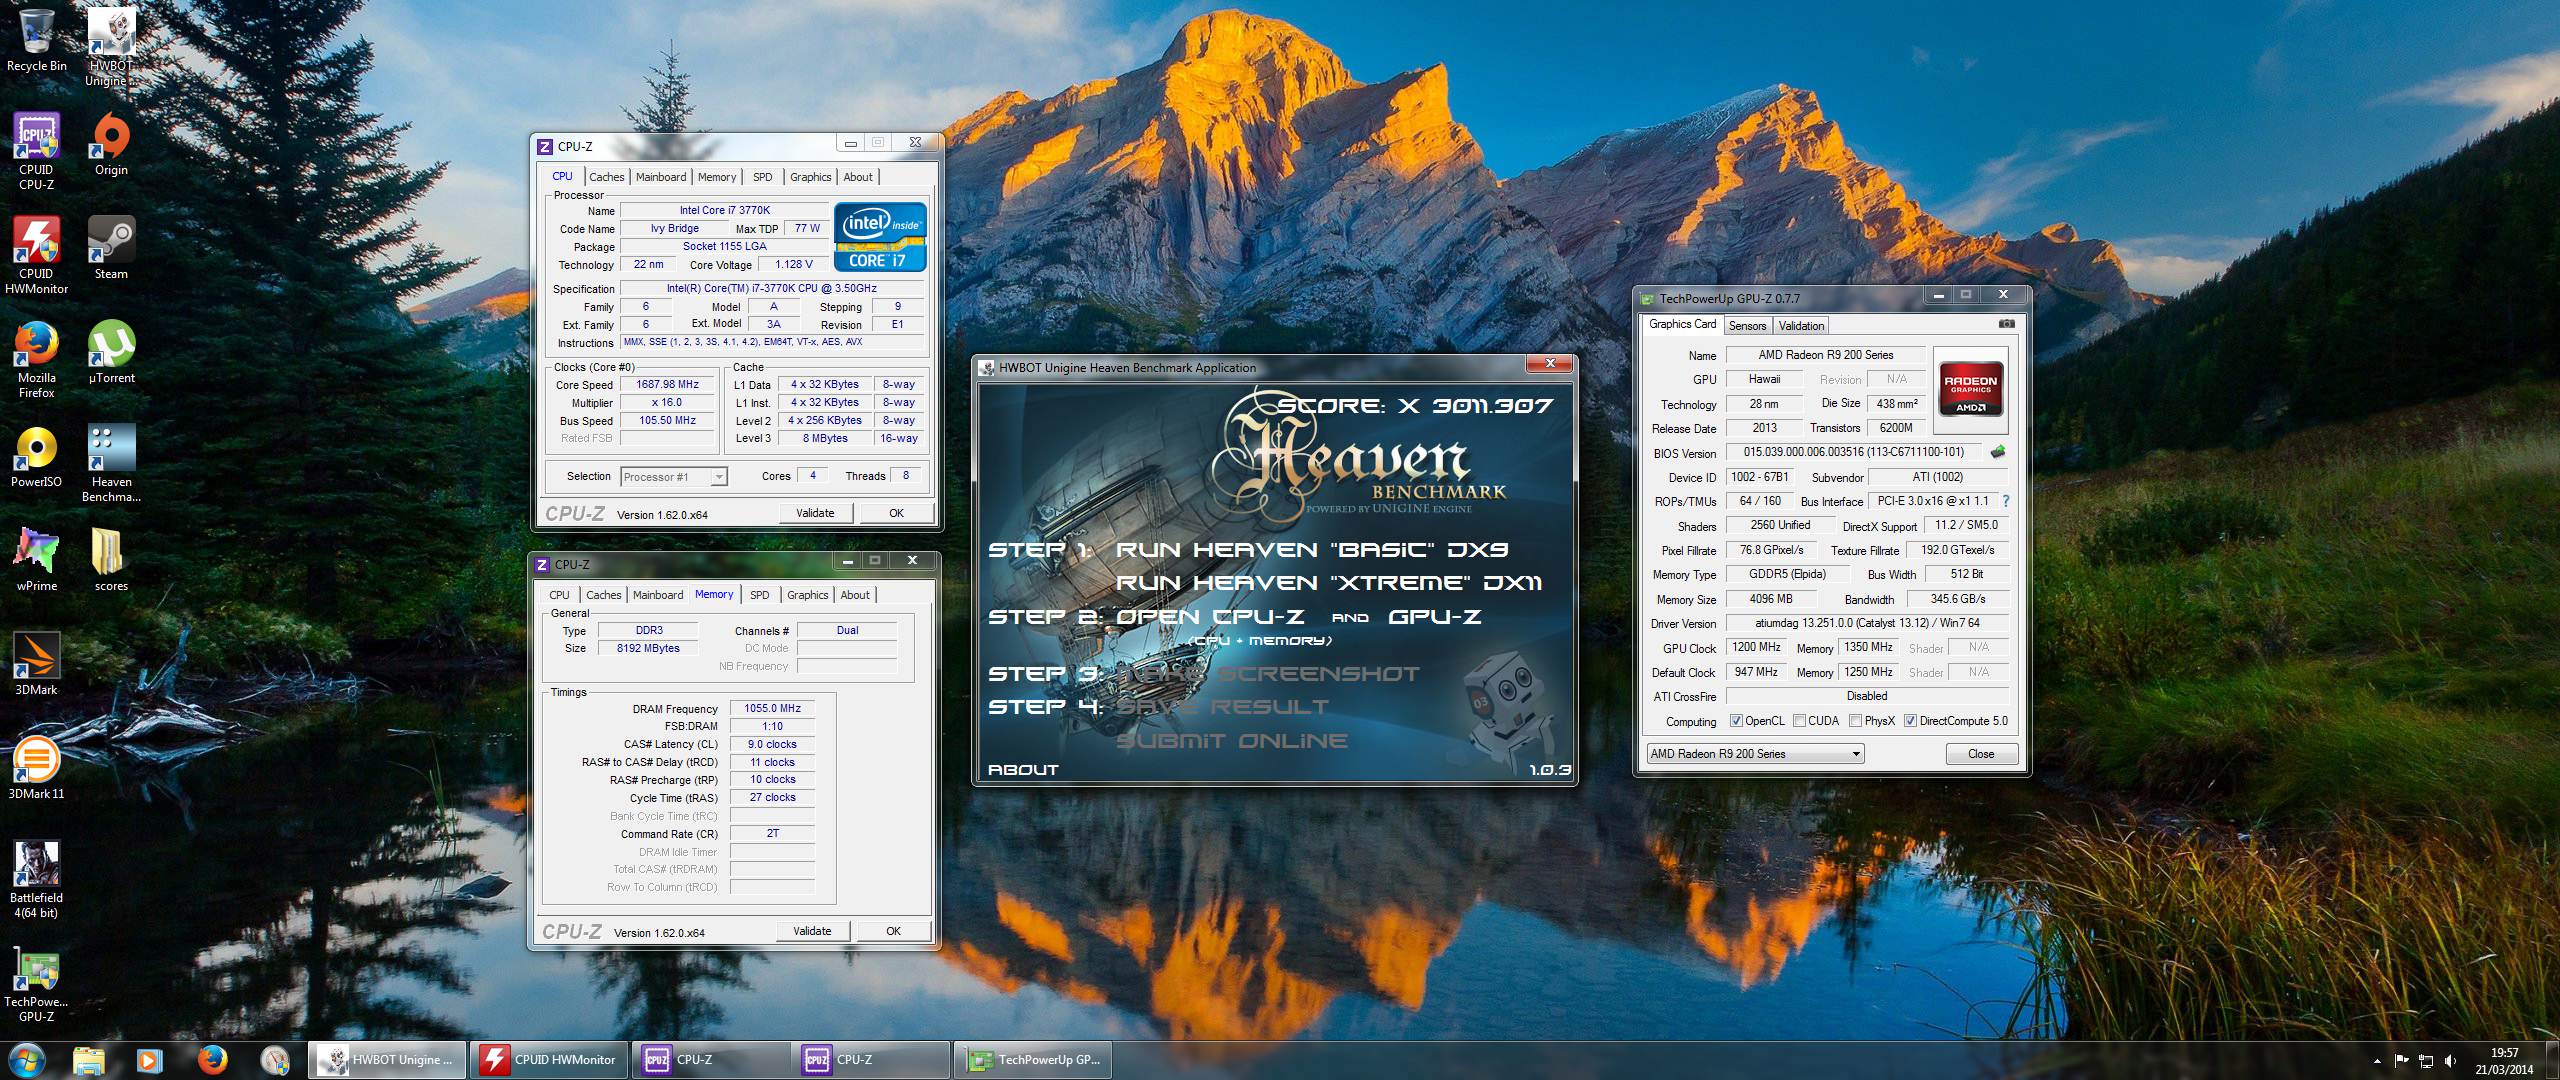This screenshot has height=1080, width=2560.
Task: Click the Close button in GPU-Z
Action: click(1981, 754)
